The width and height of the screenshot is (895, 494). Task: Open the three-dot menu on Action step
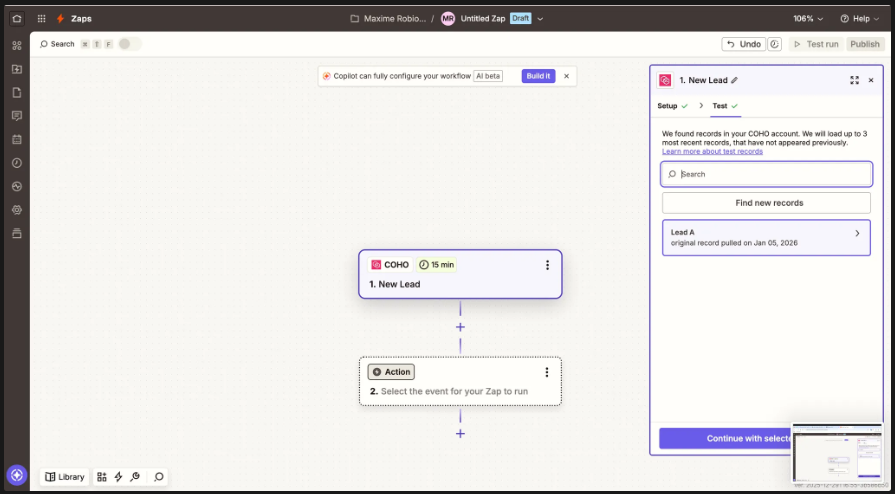547,372
